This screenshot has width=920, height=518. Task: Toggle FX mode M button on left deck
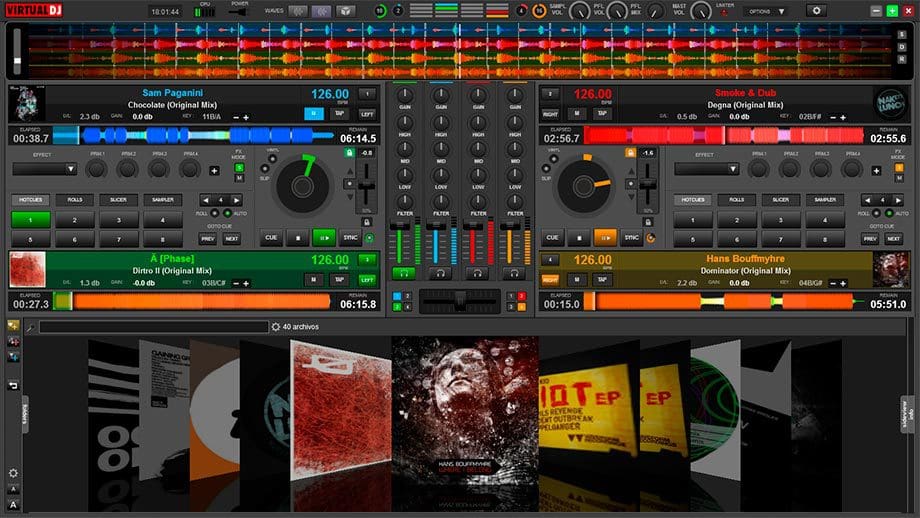[239, 178]
